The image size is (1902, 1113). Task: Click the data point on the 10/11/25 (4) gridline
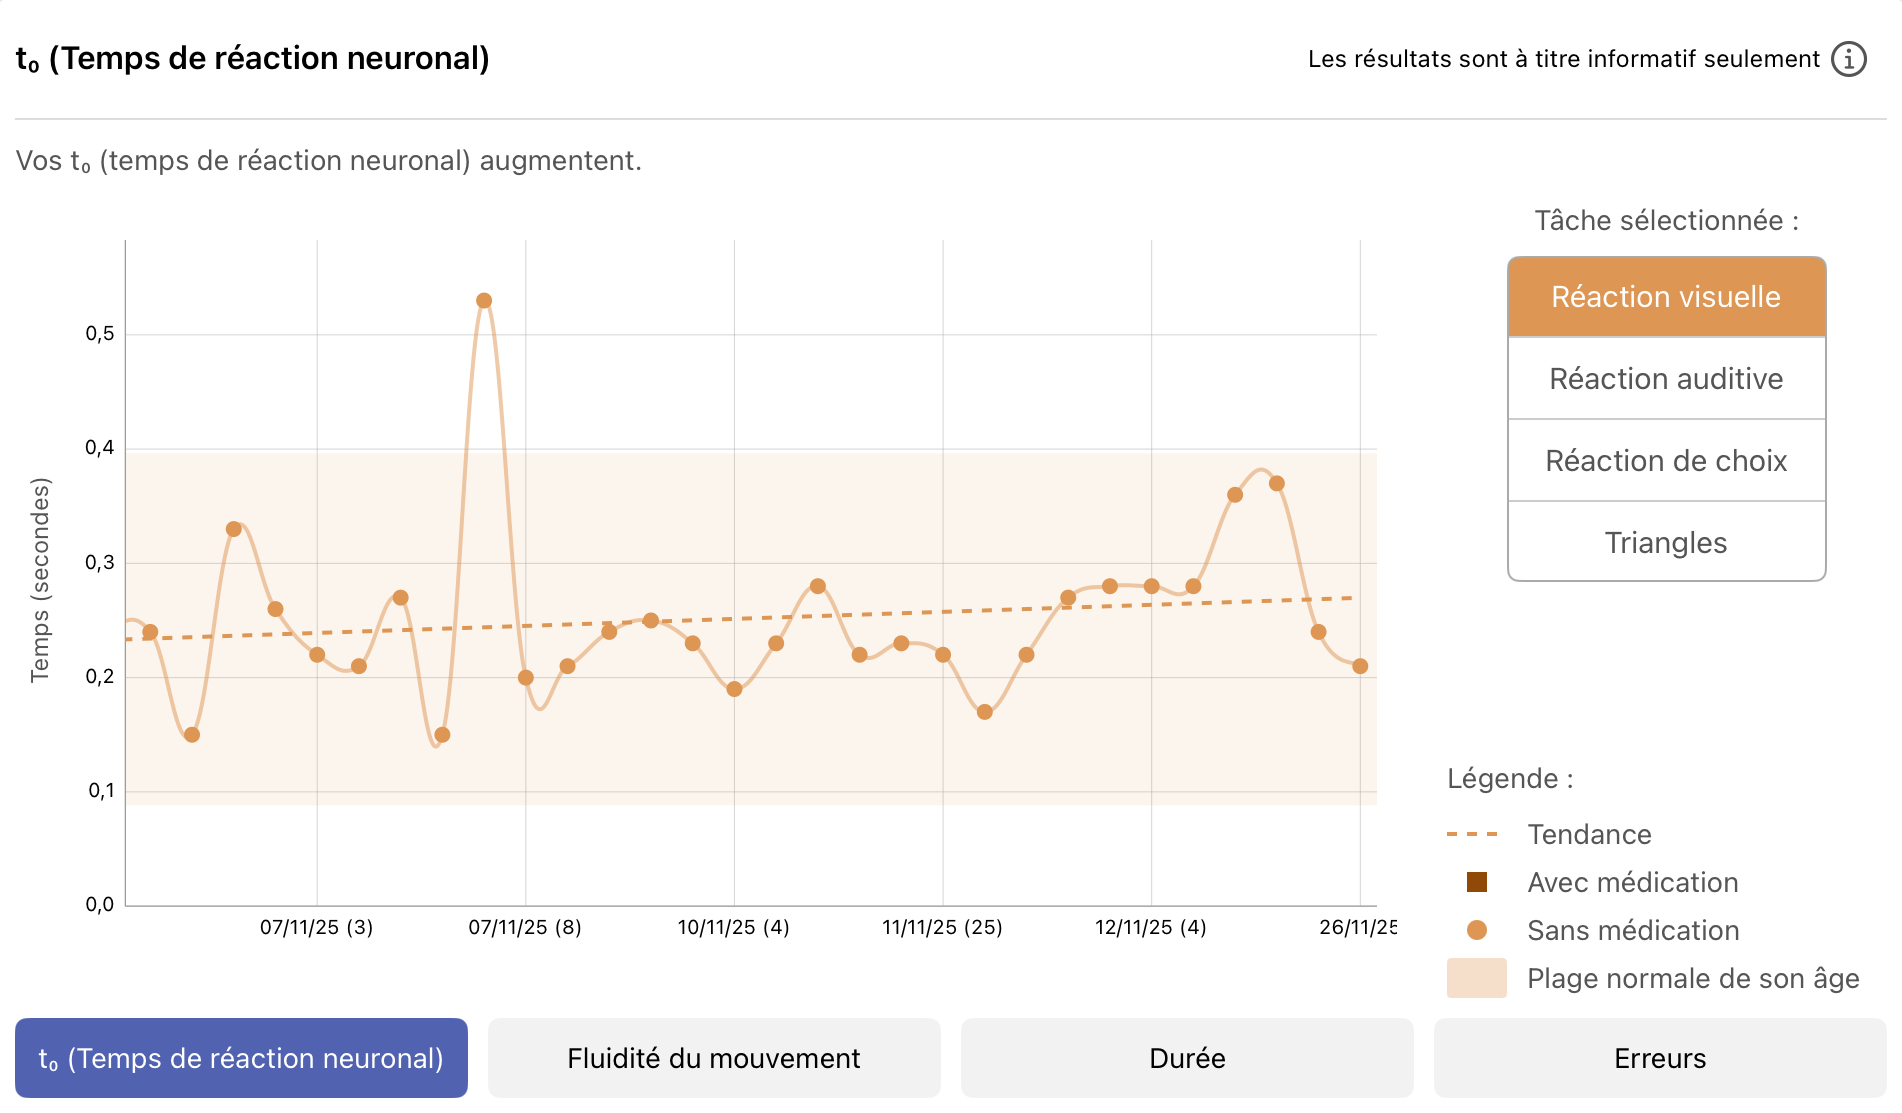pos(734,689)
